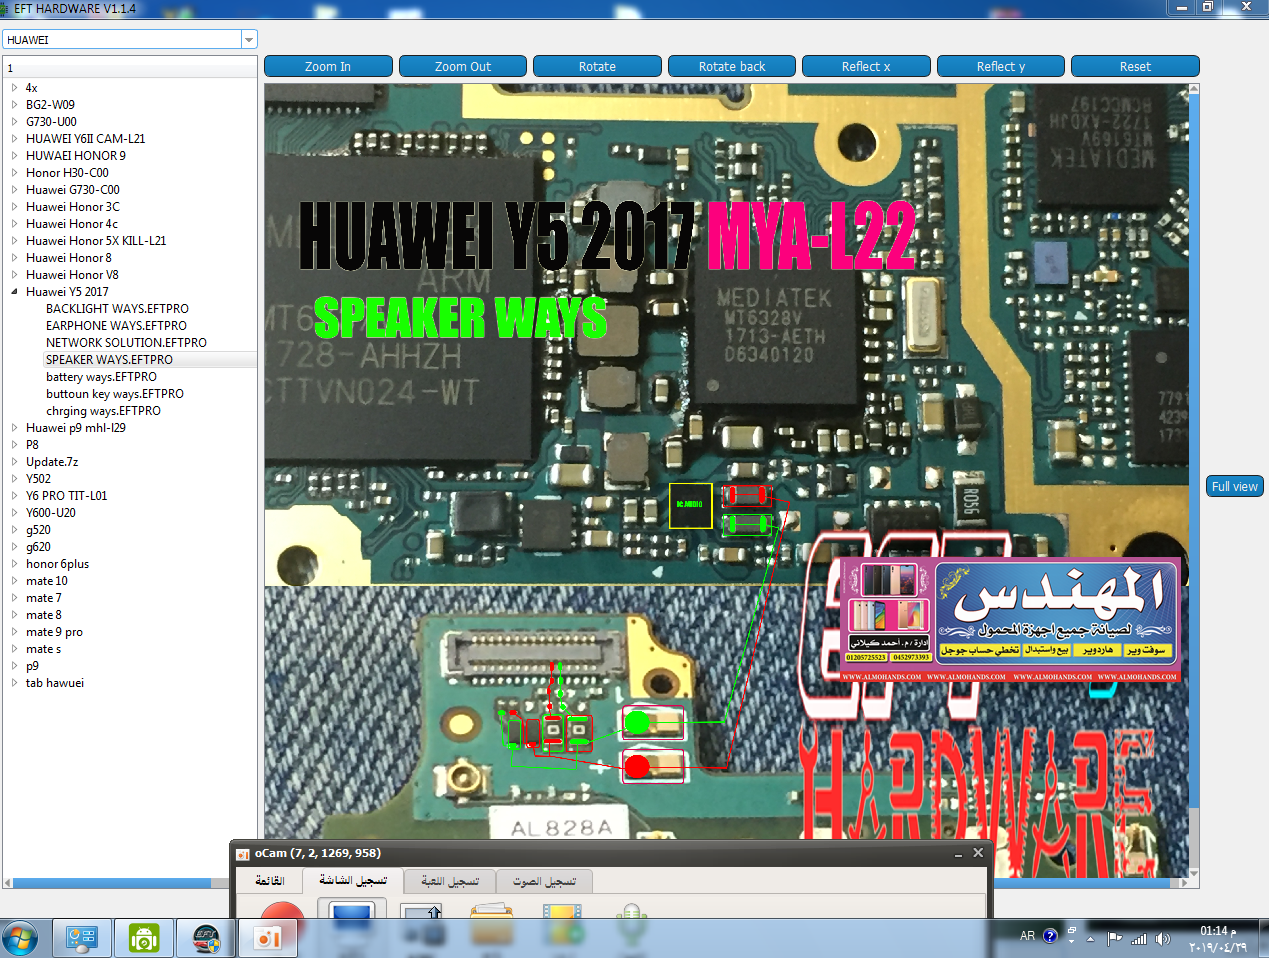The height and width of the screenshot is (958, 1269).
Task: Expand the Huawei p9 mhl-l29 node
Action: coord(14,428)
